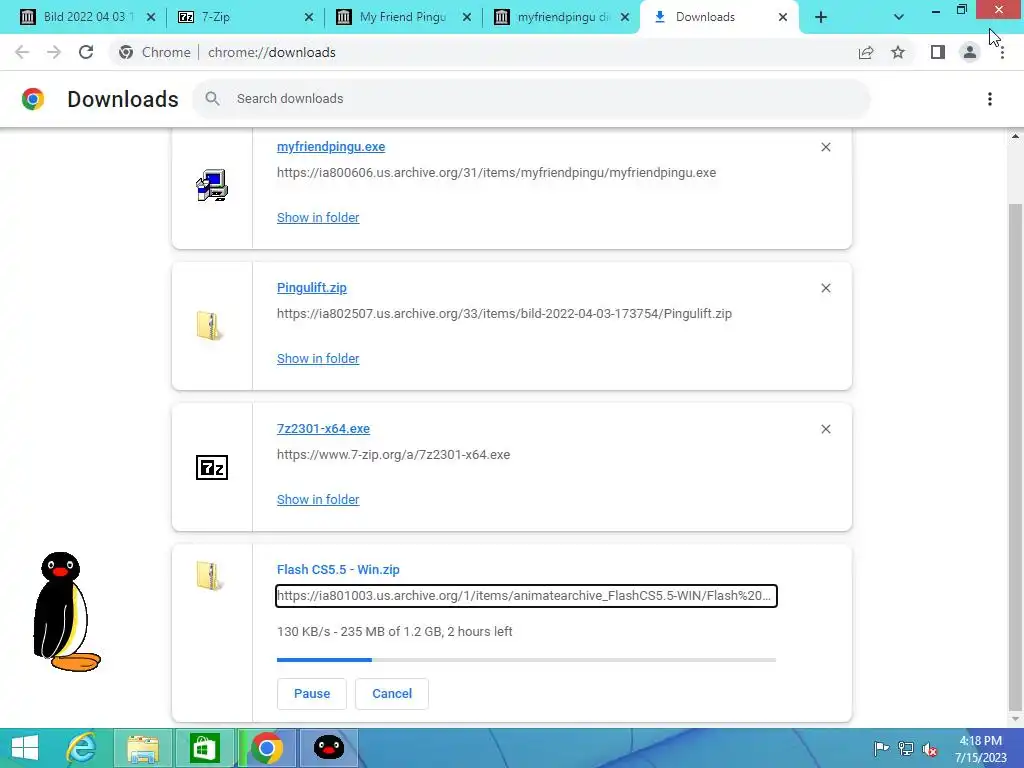
Task: Reload the downloads page
Action: coord(86,52)
